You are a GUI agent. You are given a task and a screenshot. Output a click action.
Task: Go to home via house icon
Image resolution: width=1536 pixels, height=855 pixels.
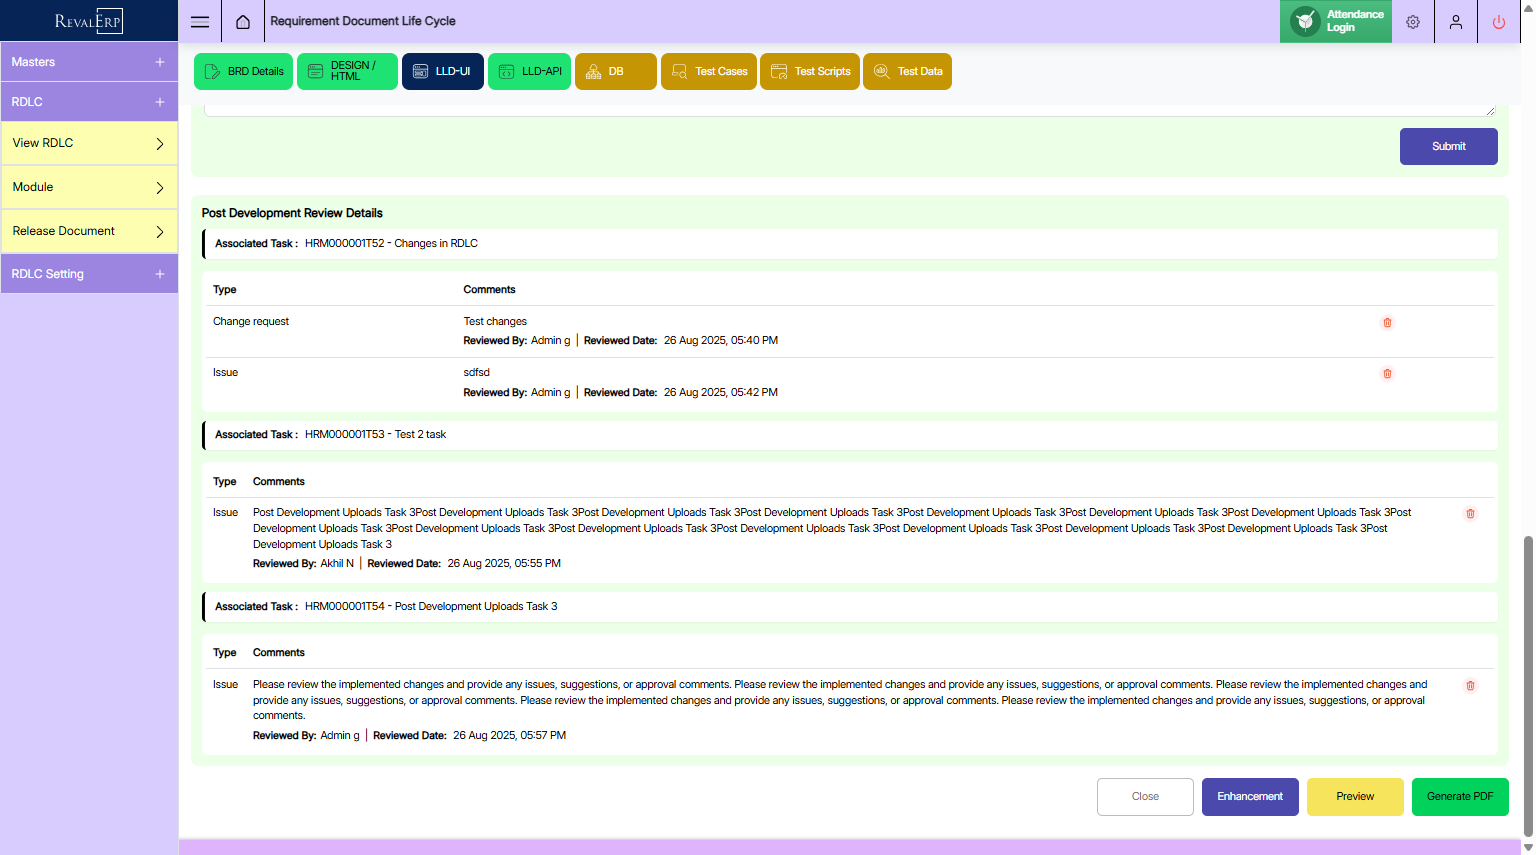243,22
